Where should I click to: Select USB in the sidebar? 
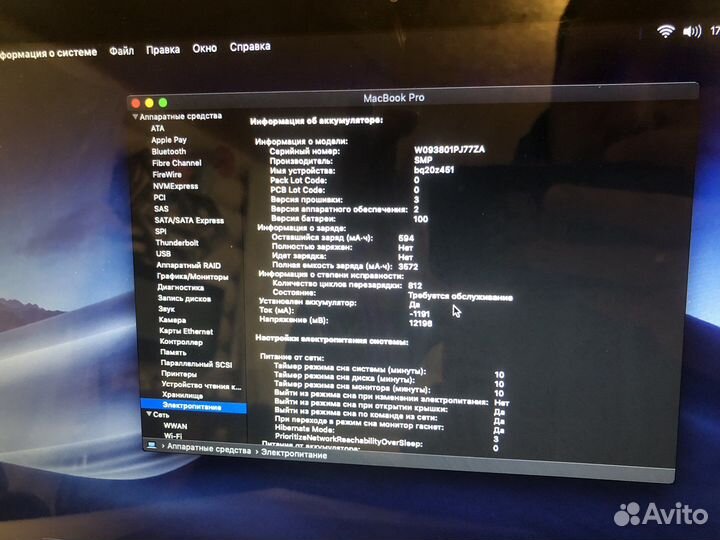(x=163, y=253)
